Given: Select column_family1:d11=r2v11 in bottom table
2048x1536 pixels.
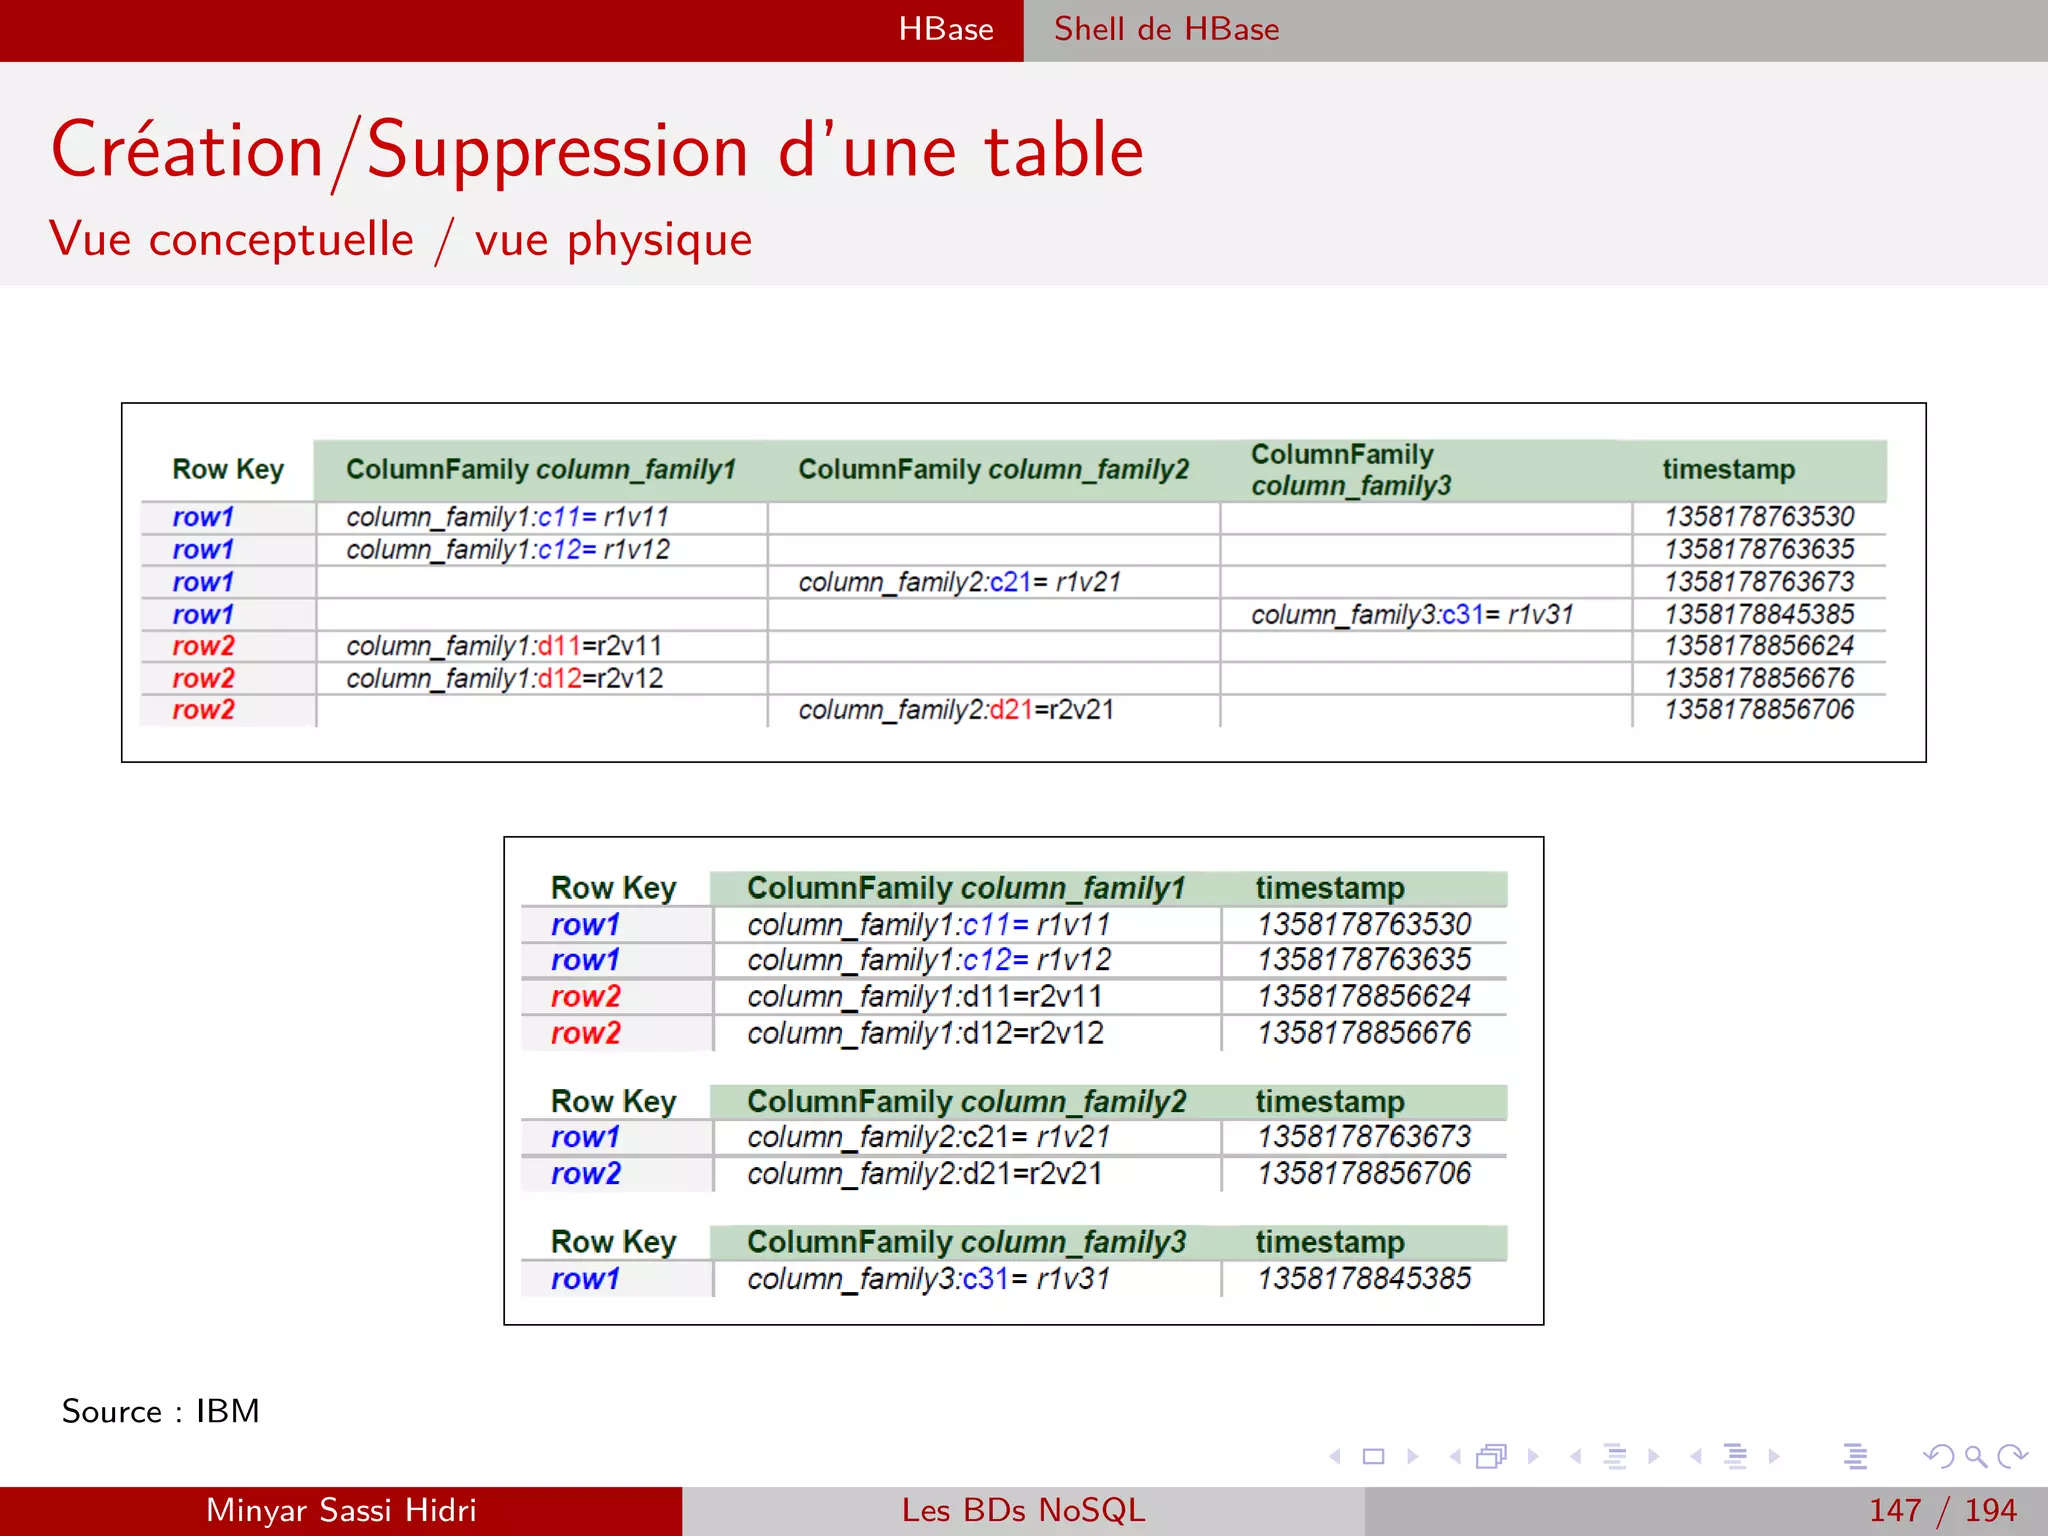Looking at the screenshot, I should click(925, 997).
